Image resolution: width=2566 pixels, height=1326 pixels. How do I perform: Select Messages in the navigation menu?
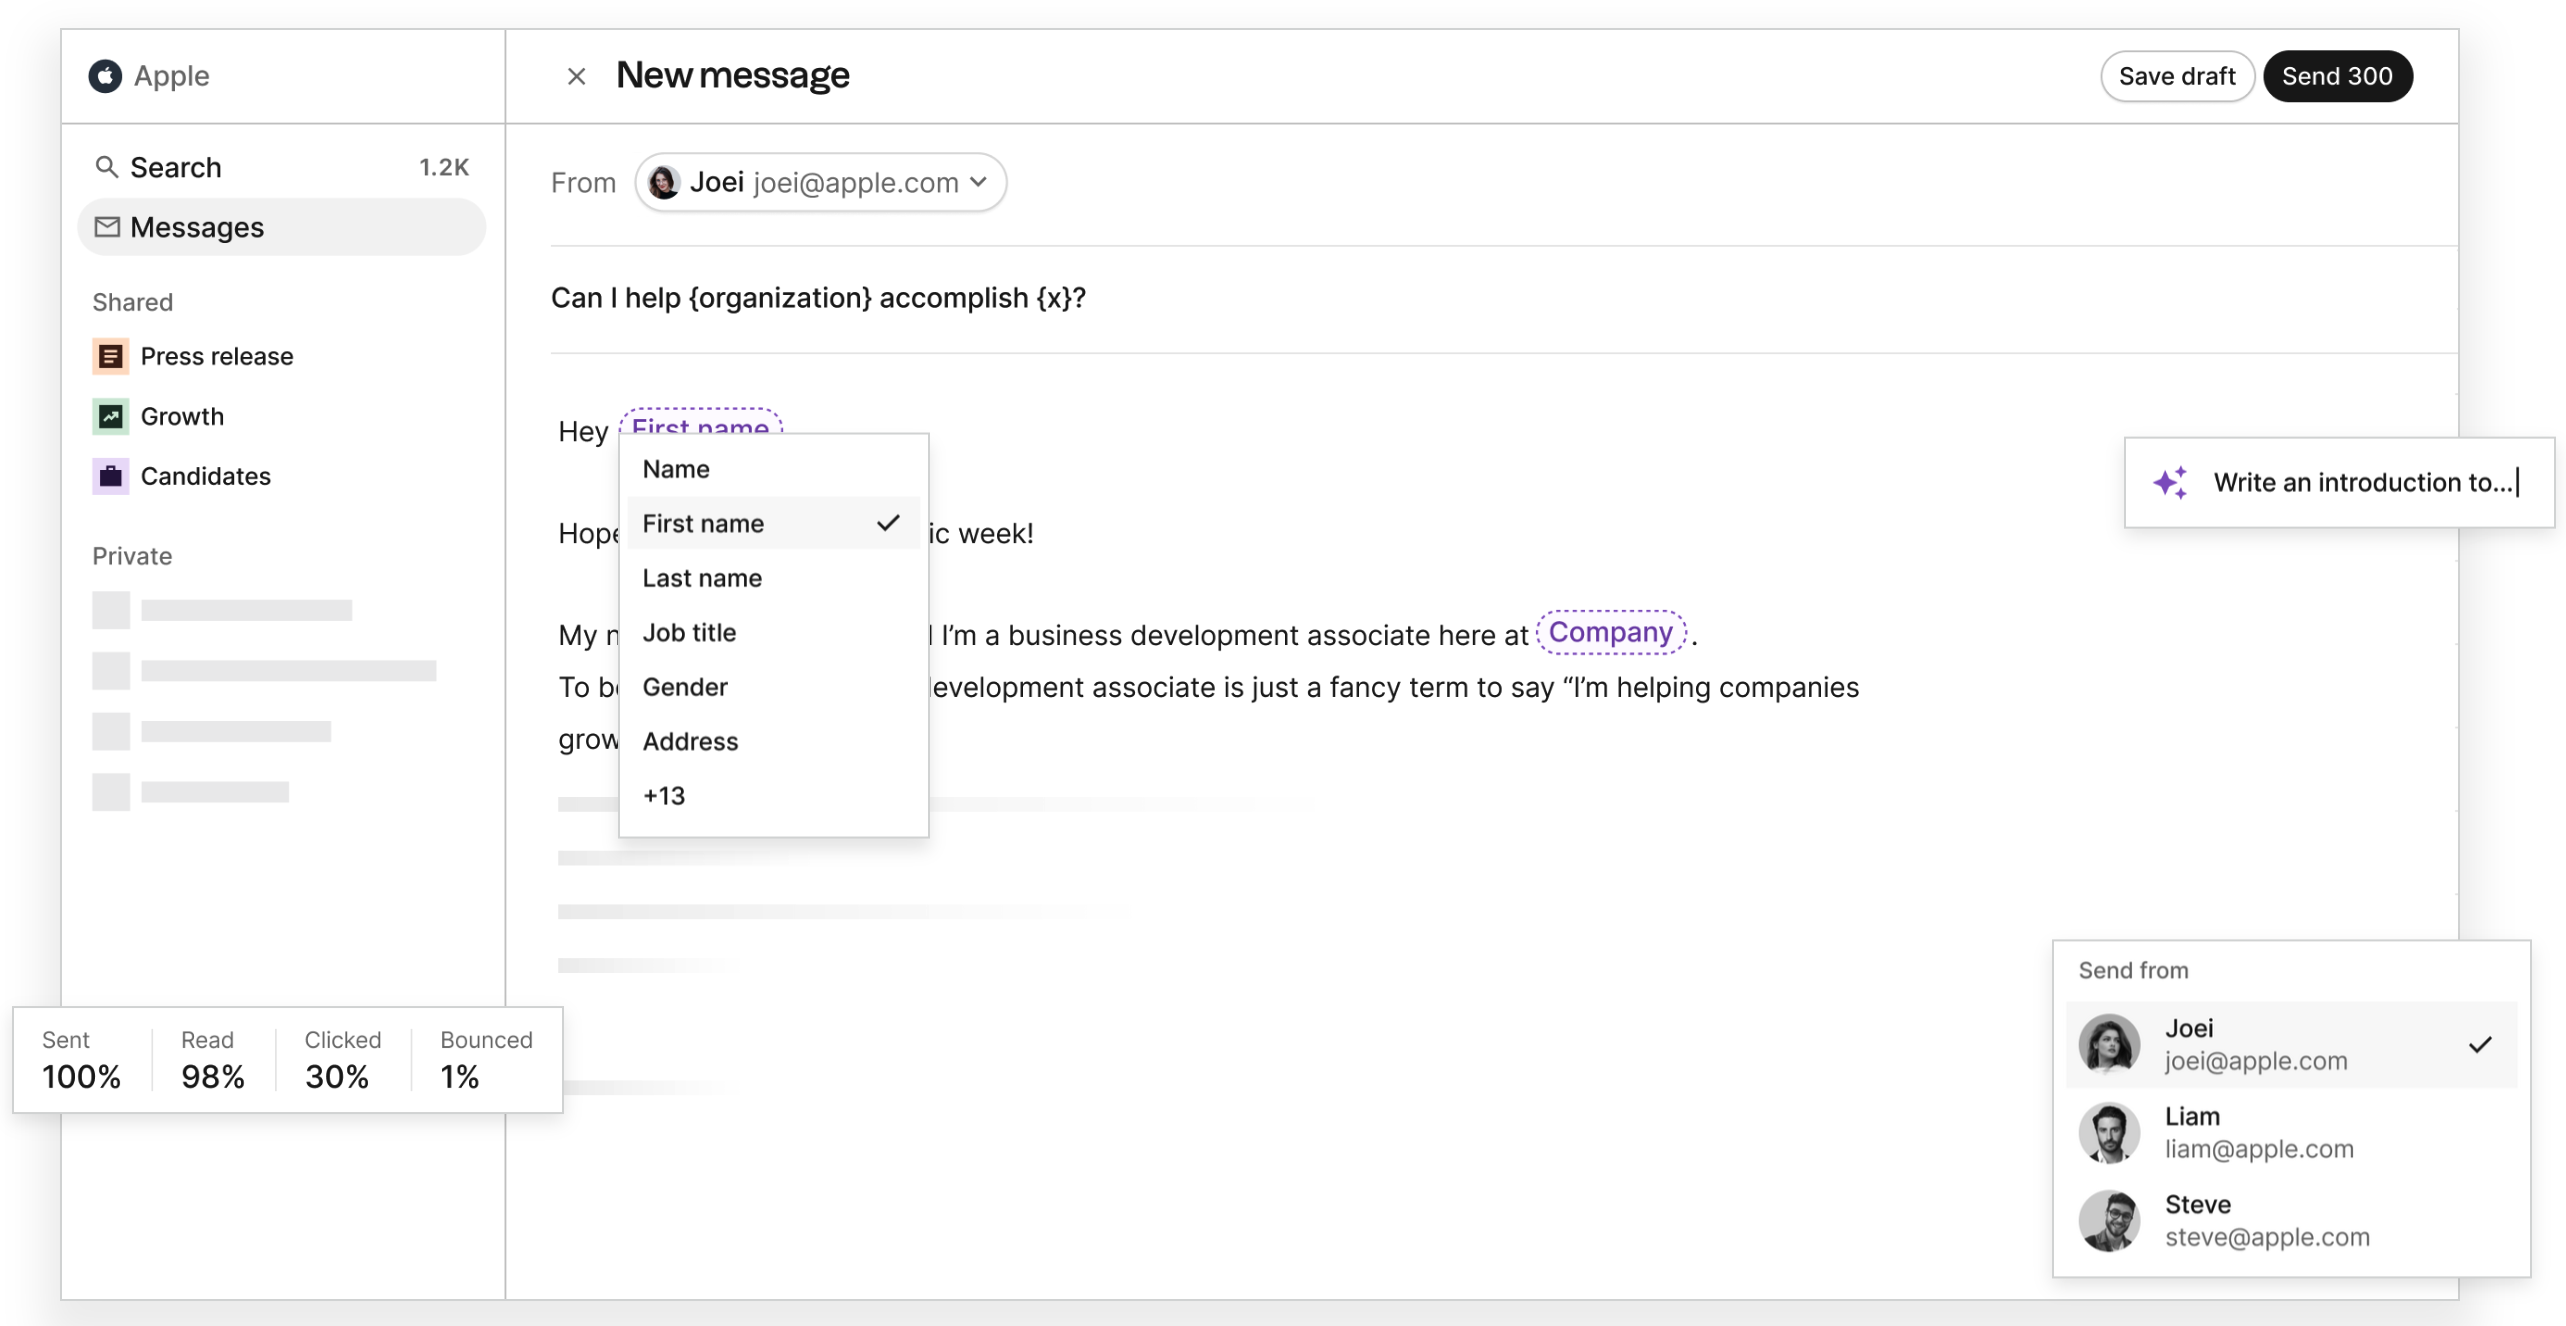tap(198, 226)
